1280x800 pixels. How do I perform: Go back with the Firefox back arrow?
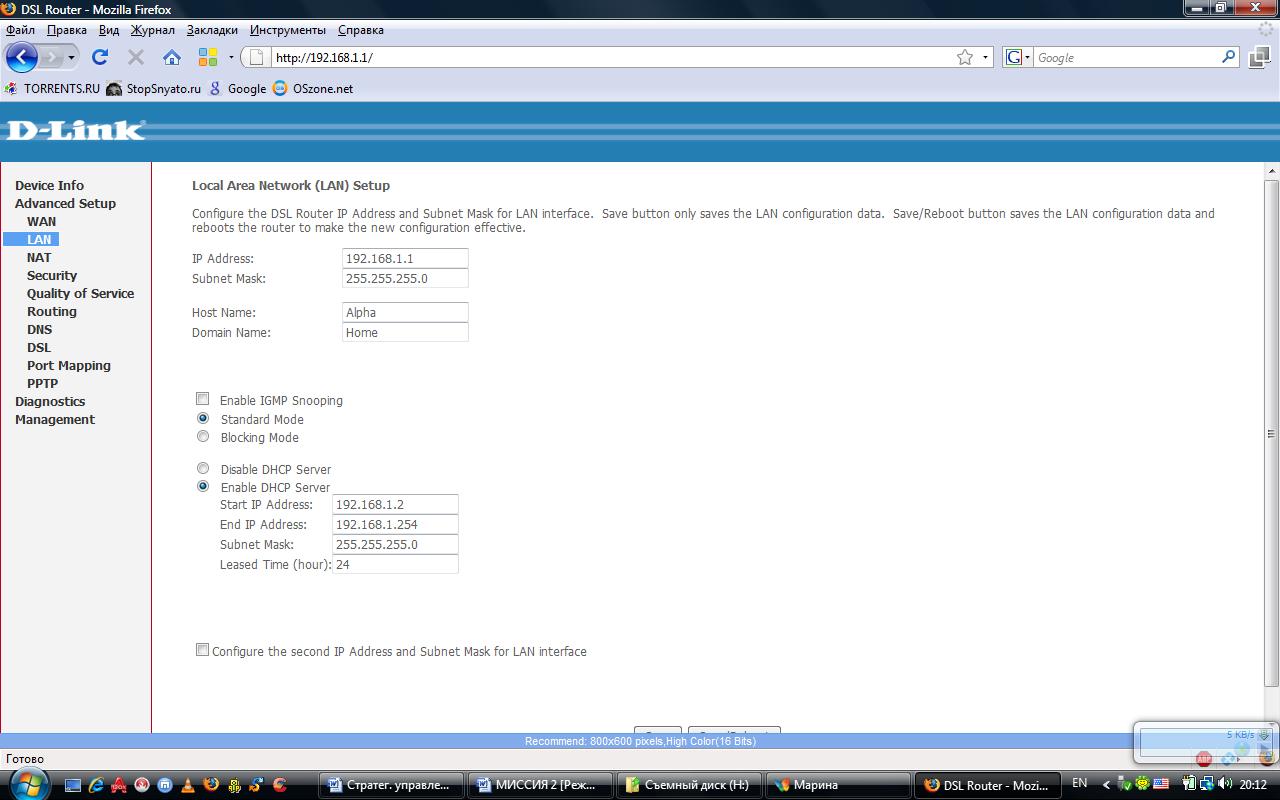tap(21, 57)
